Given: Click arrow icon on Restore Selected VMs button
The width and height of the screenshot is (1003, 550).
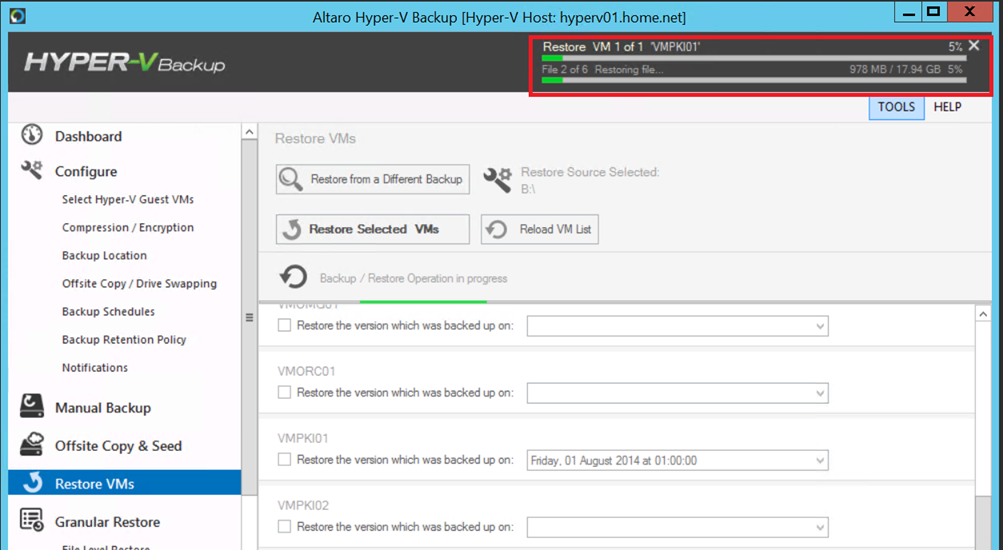Looking at the screenshot, I should tap(292, 229).
